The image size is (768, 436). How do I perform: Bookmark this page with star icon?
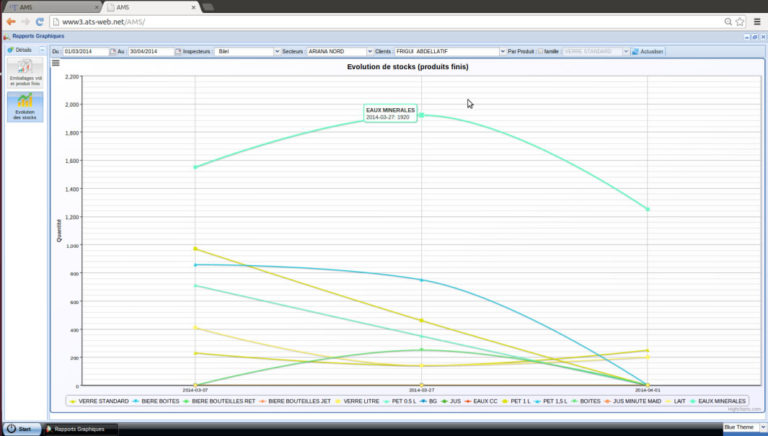(739, 21)
